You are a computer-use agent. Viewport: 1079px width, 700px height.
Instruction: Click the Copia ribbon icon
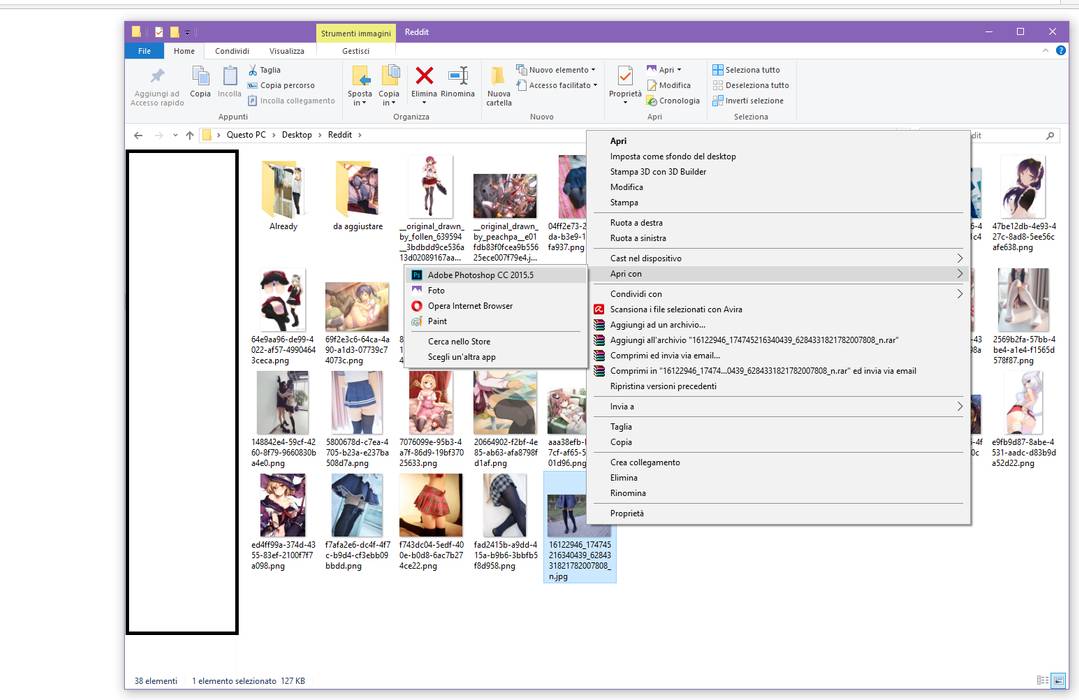tap(200, 81)
